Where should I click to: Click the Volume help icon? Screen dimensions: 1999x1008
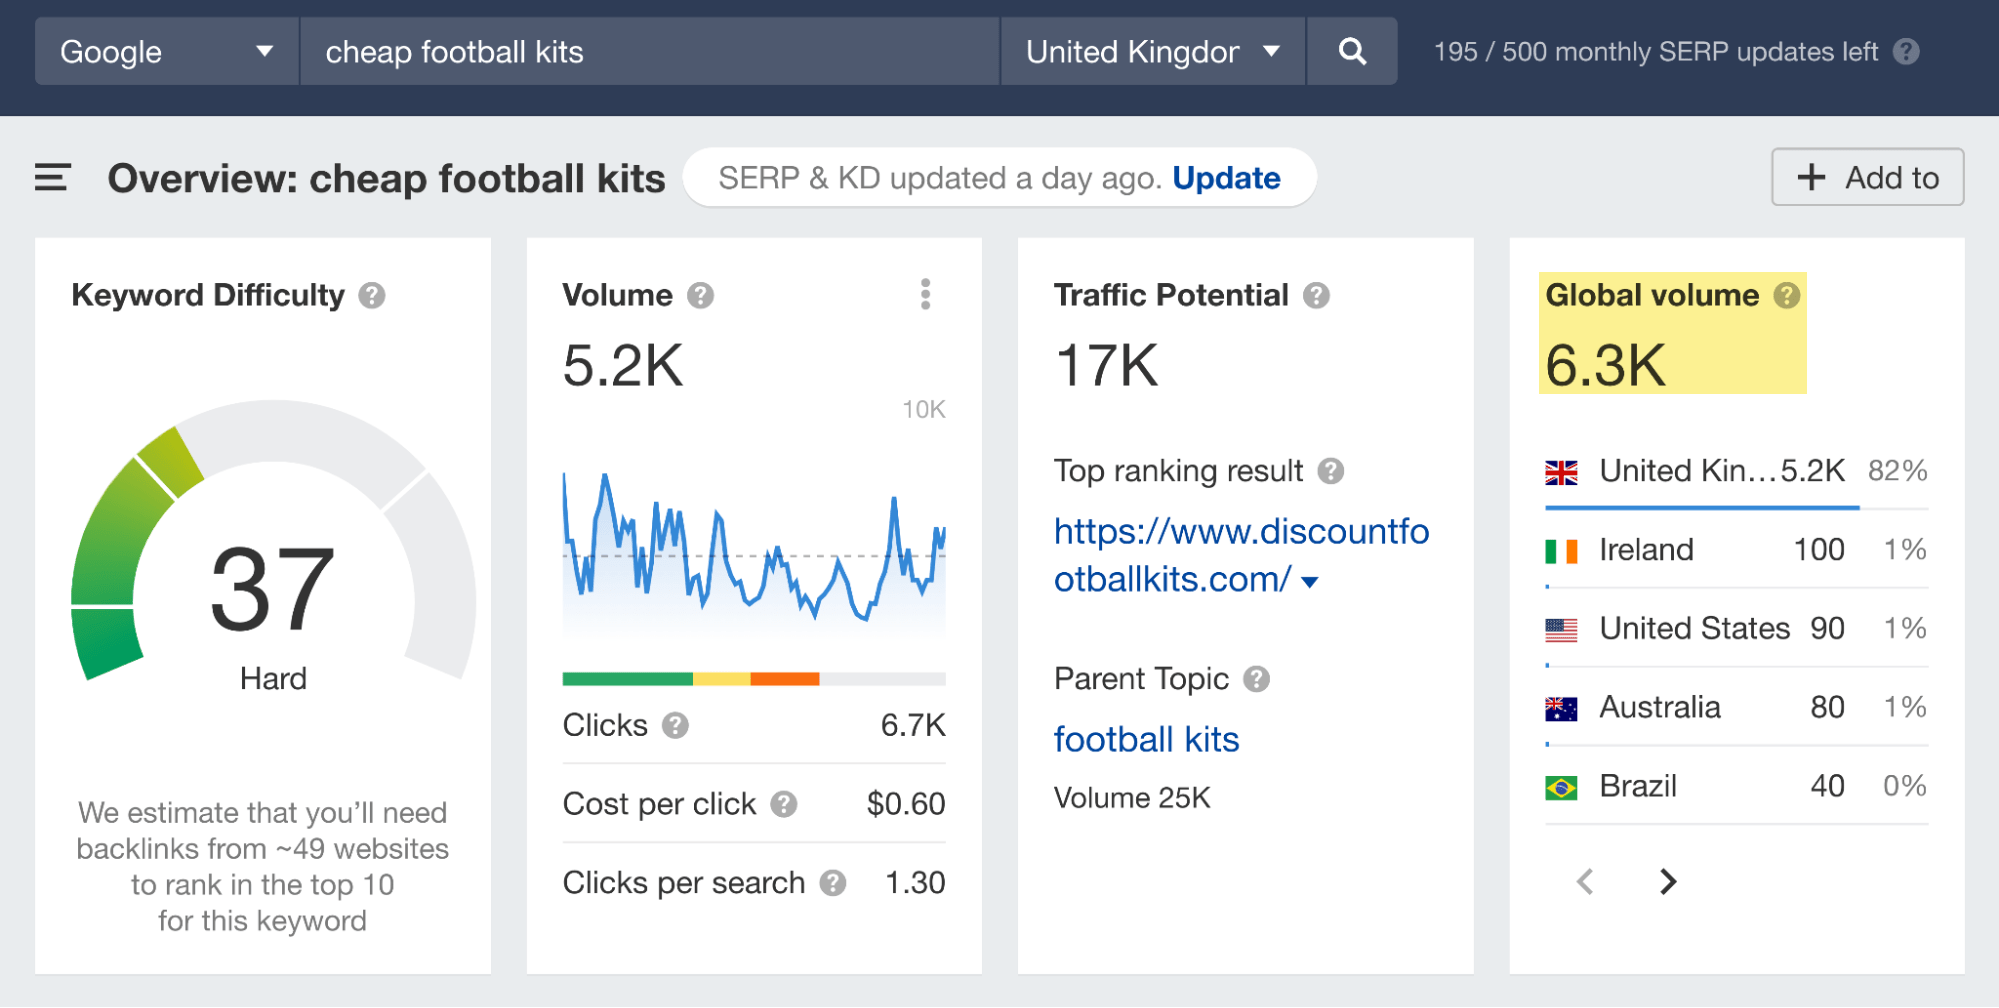701,294
